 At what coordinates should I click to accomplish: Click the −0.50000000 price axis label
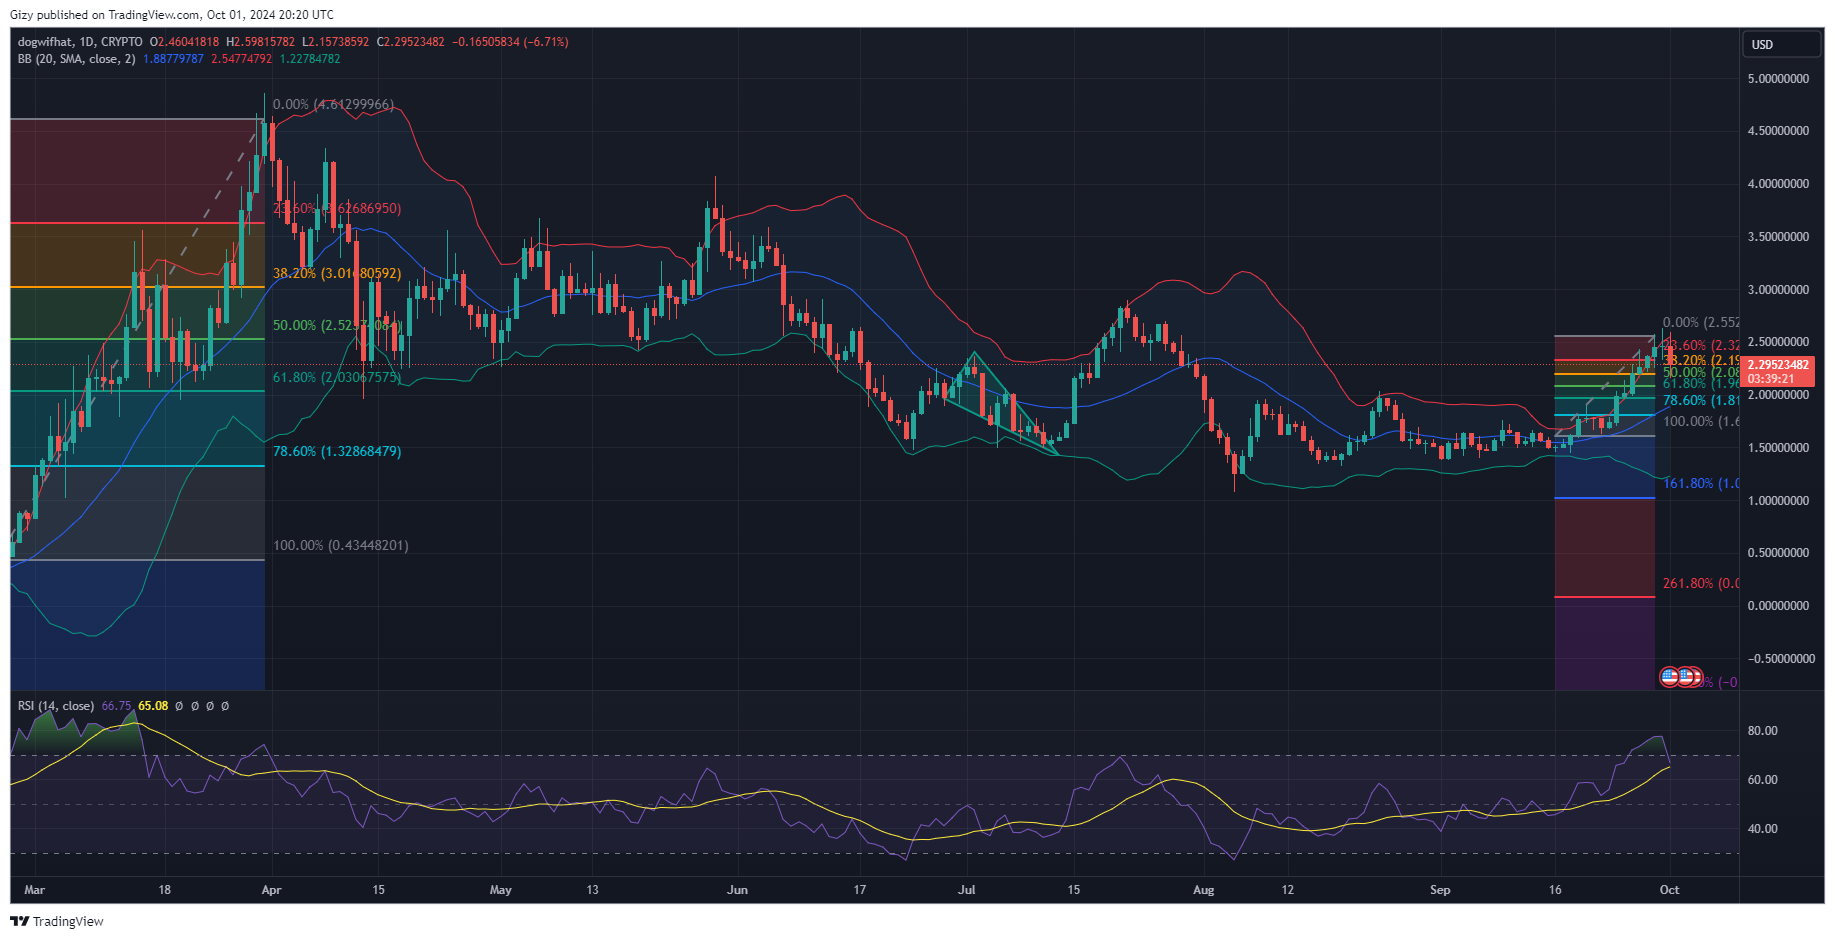[x=1781, y=659]
